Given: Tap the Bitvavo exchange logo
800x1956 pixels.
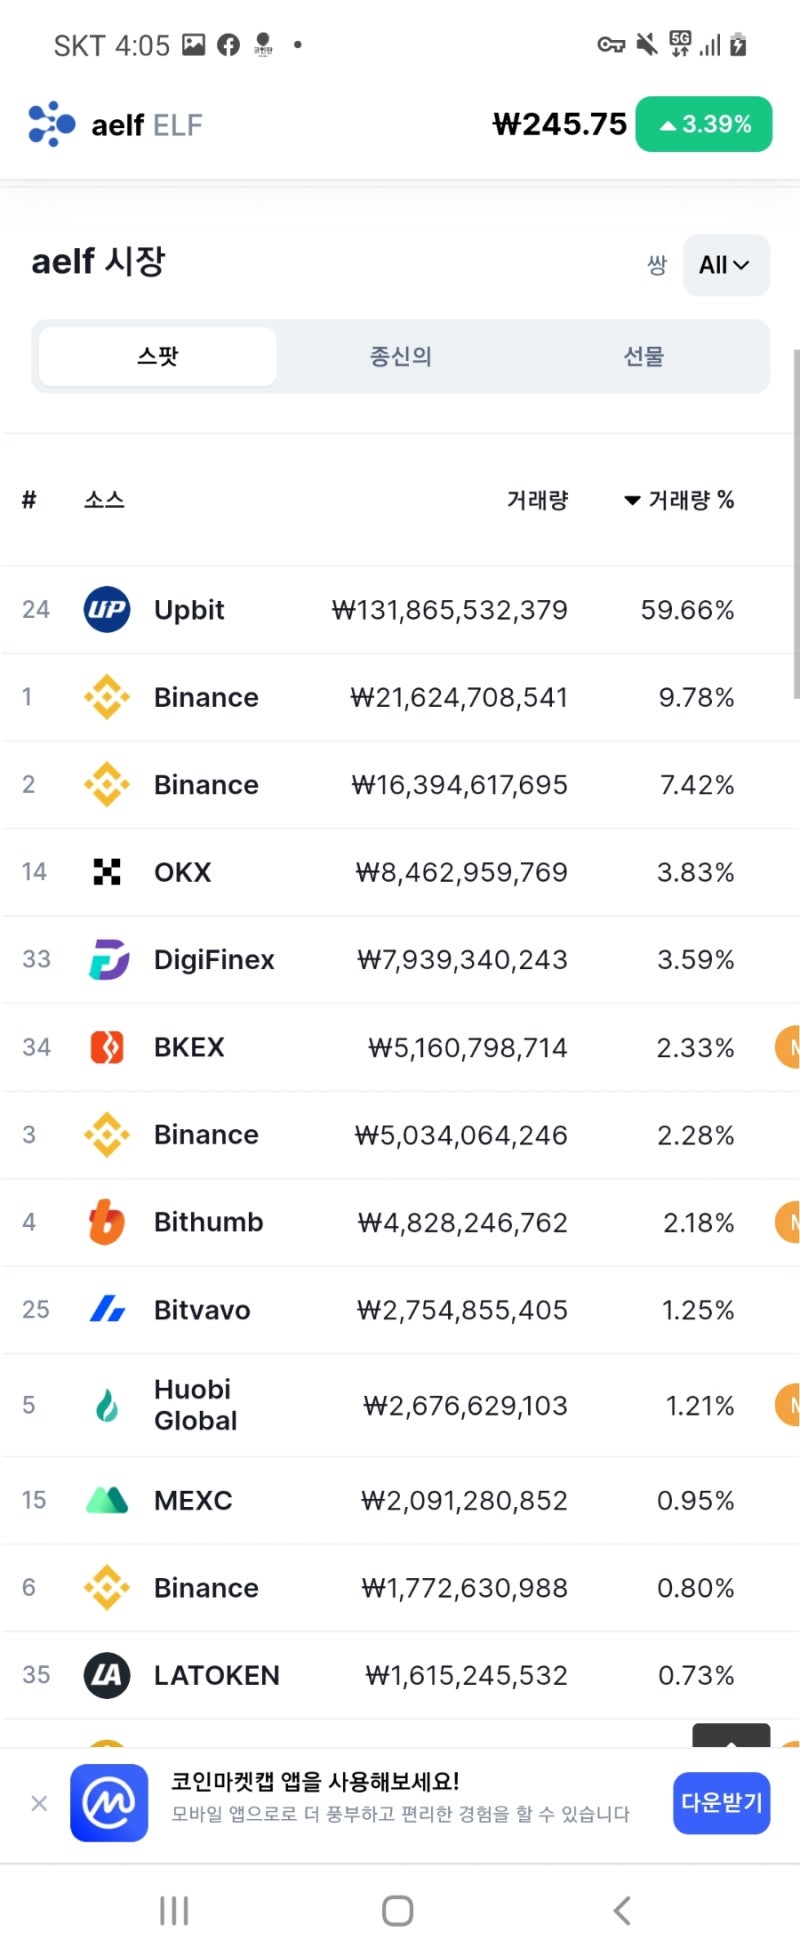Looking at the screenshot, I should pyautogui.click(x=107, y=1309).
